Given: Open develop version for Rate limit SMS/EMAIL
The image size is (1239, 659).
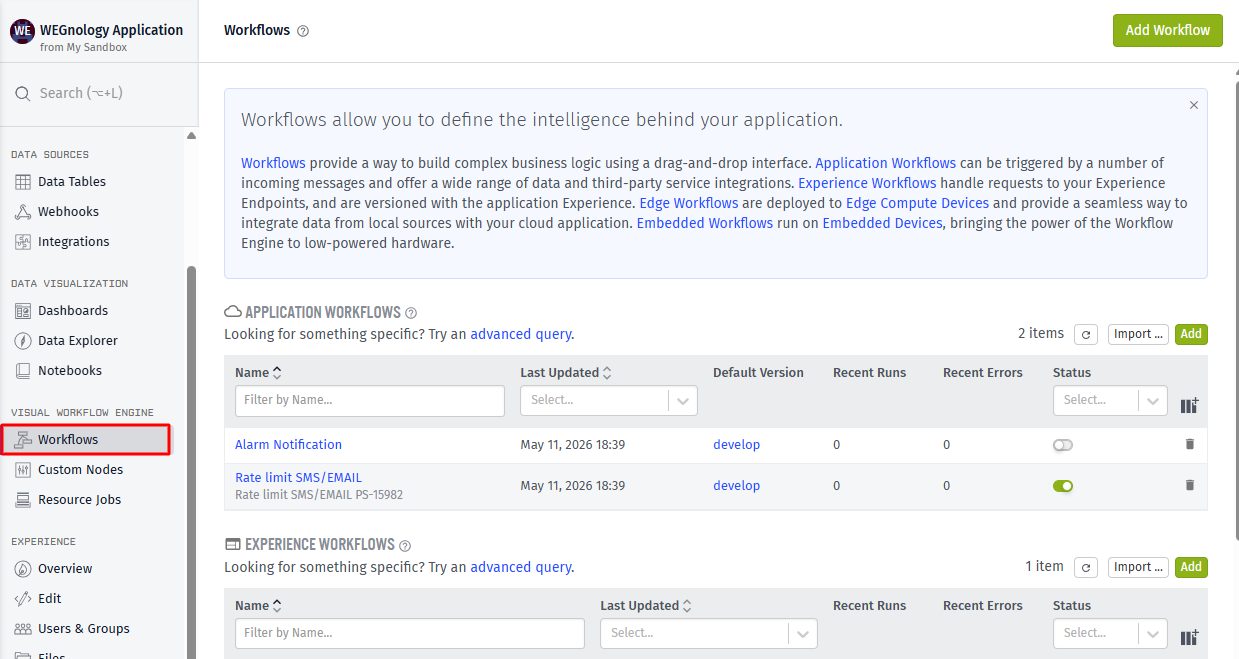Looking at the screenshot, I should 736,486.
